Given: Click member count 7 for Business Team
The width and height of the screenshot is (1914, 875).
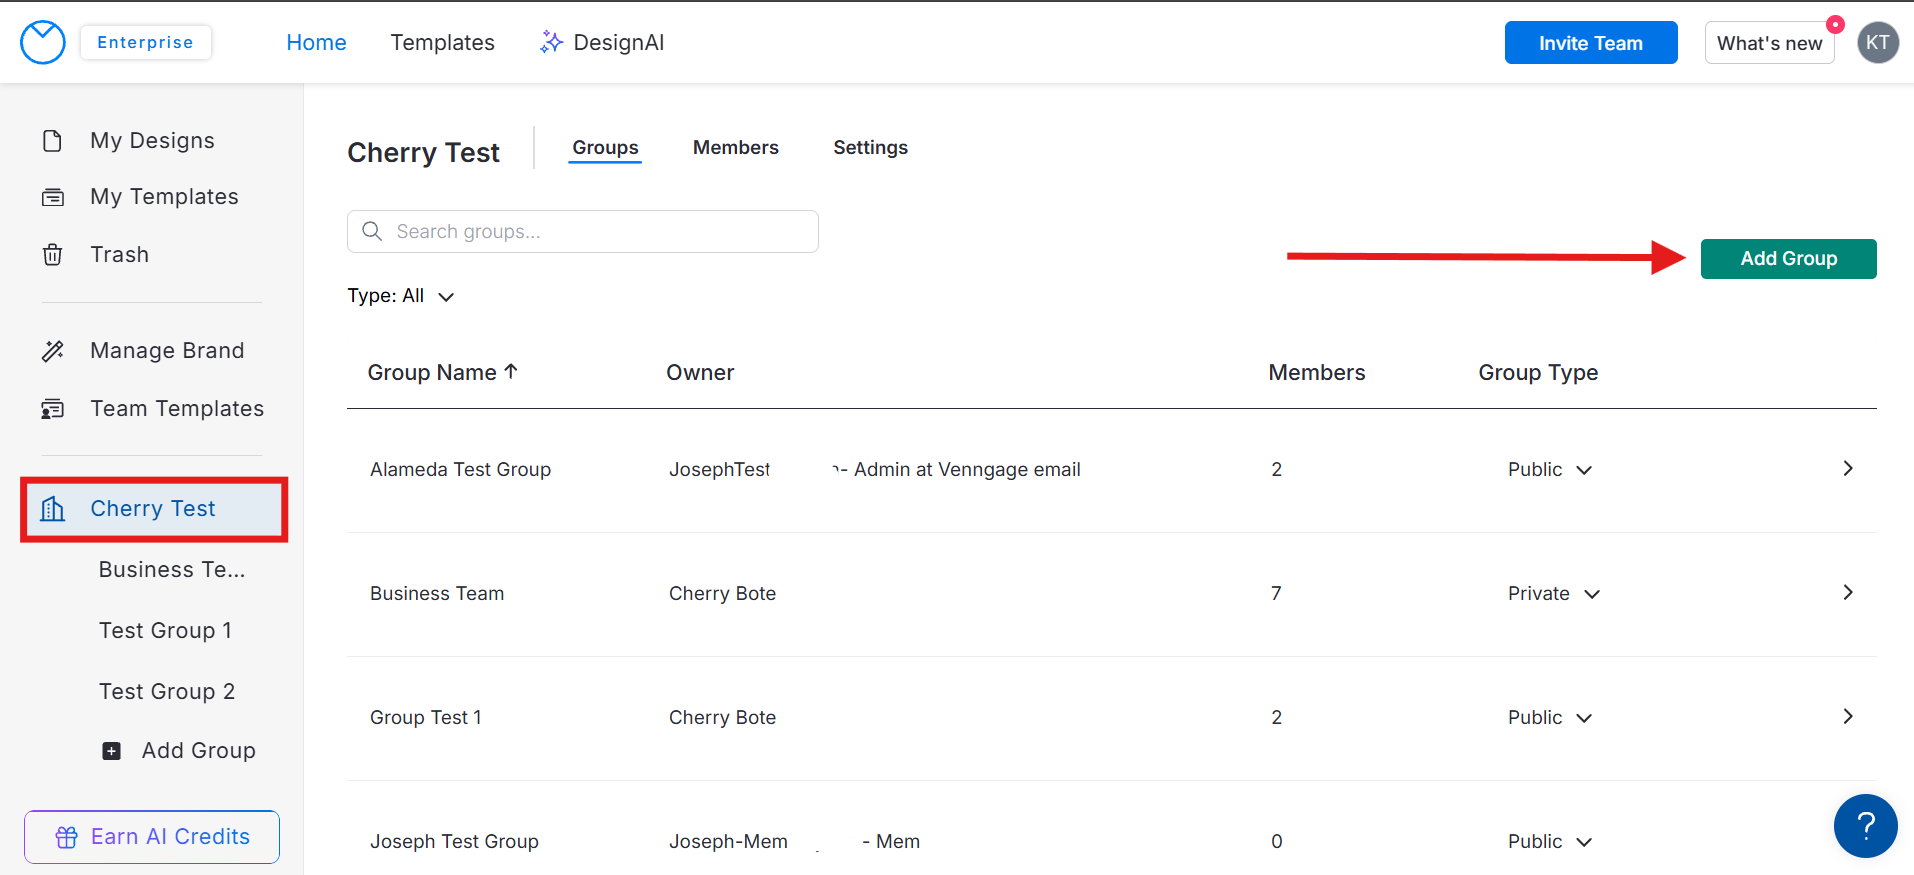Looking at the screenshot, I should click(x=1276, y=594).
